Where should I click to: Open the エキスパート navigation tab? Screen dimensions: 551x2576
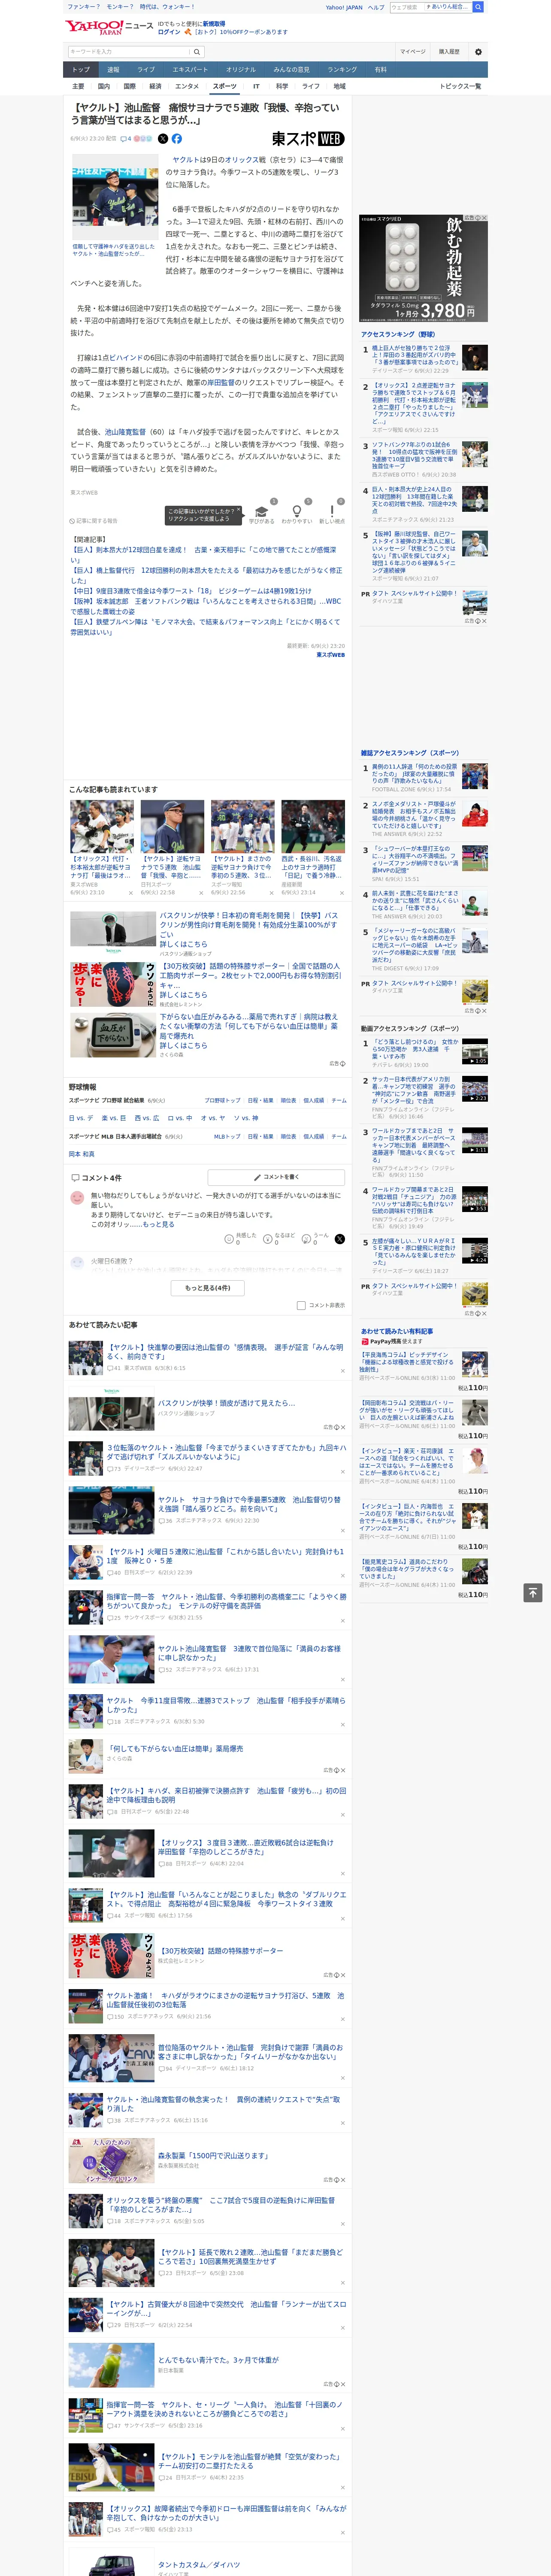point(190,70)
